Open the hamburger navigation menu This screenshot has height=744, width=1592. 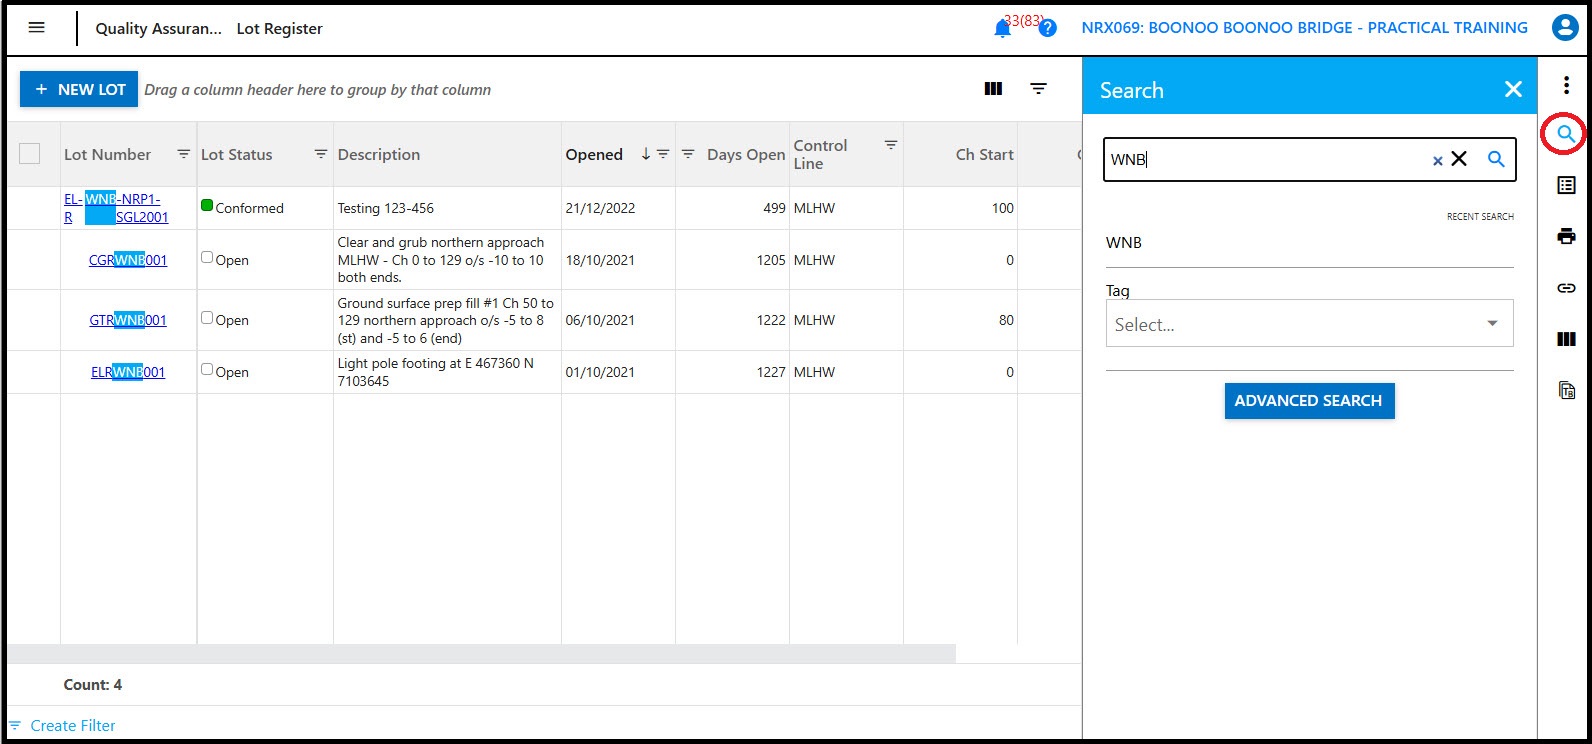point(37,28)
